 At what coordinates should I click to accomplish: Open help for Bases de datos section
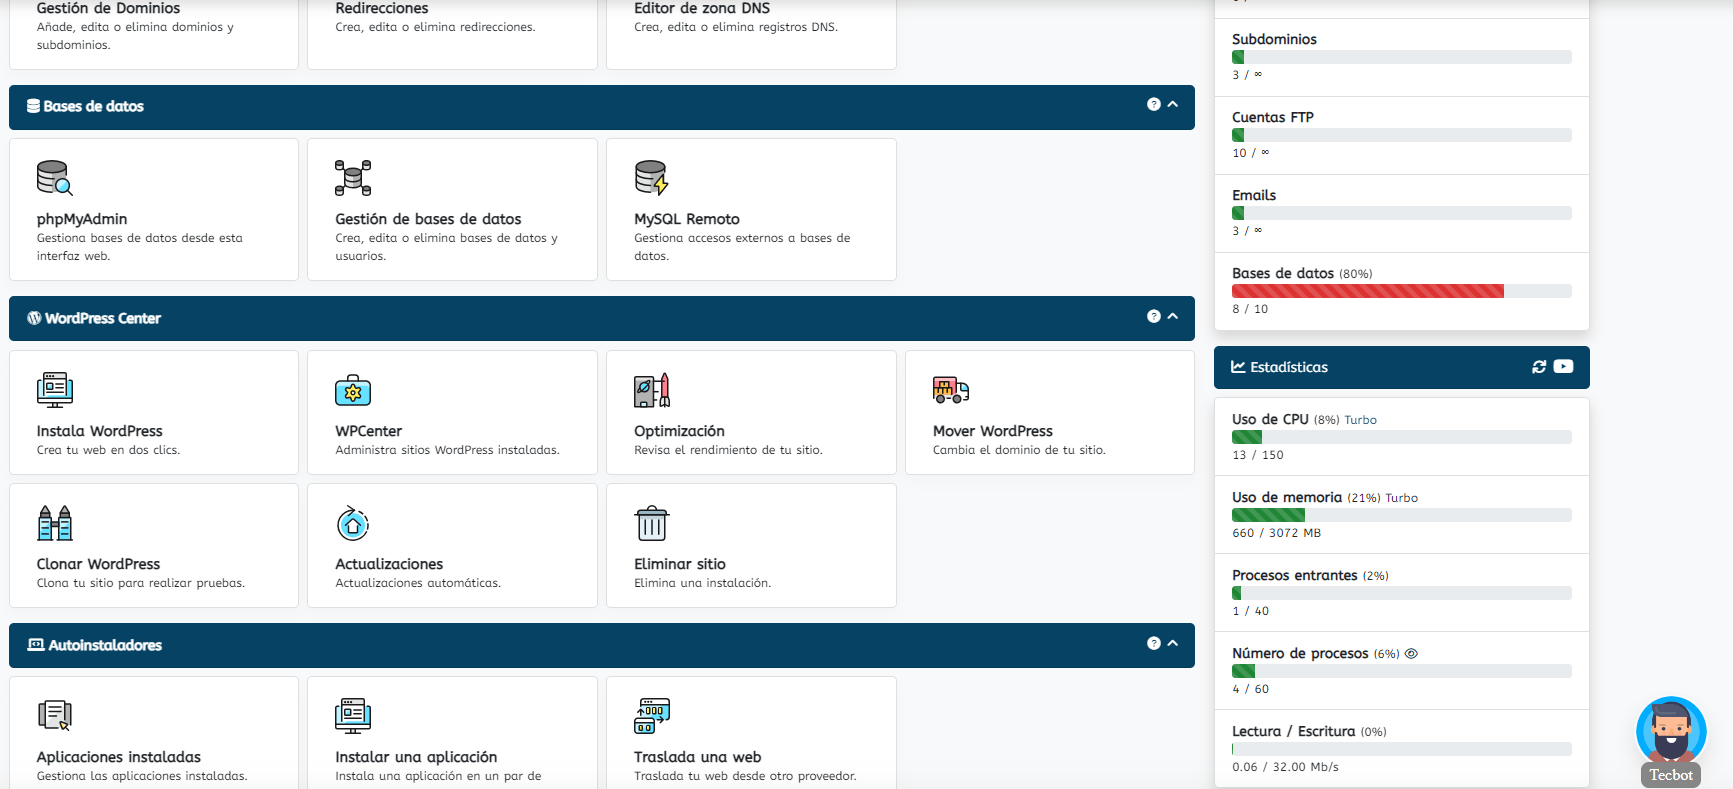tap(1154, 104)
